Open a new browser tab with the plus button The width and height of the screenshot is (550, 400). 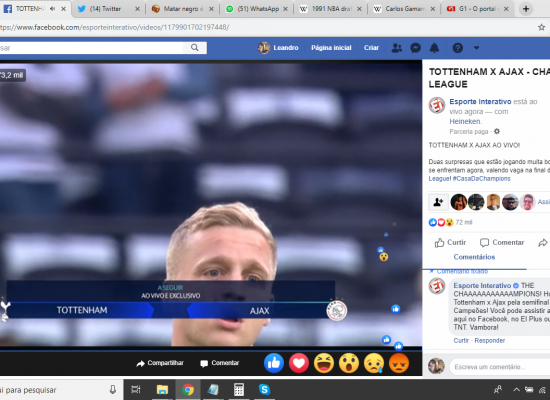(x=525, y=9)
